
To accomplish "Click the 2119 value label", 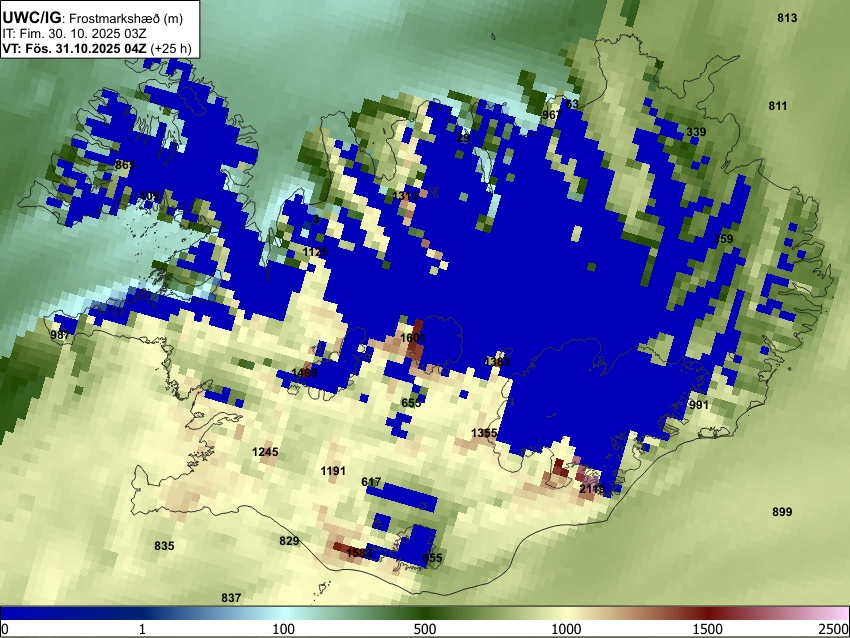I will [x=591, y=489].
